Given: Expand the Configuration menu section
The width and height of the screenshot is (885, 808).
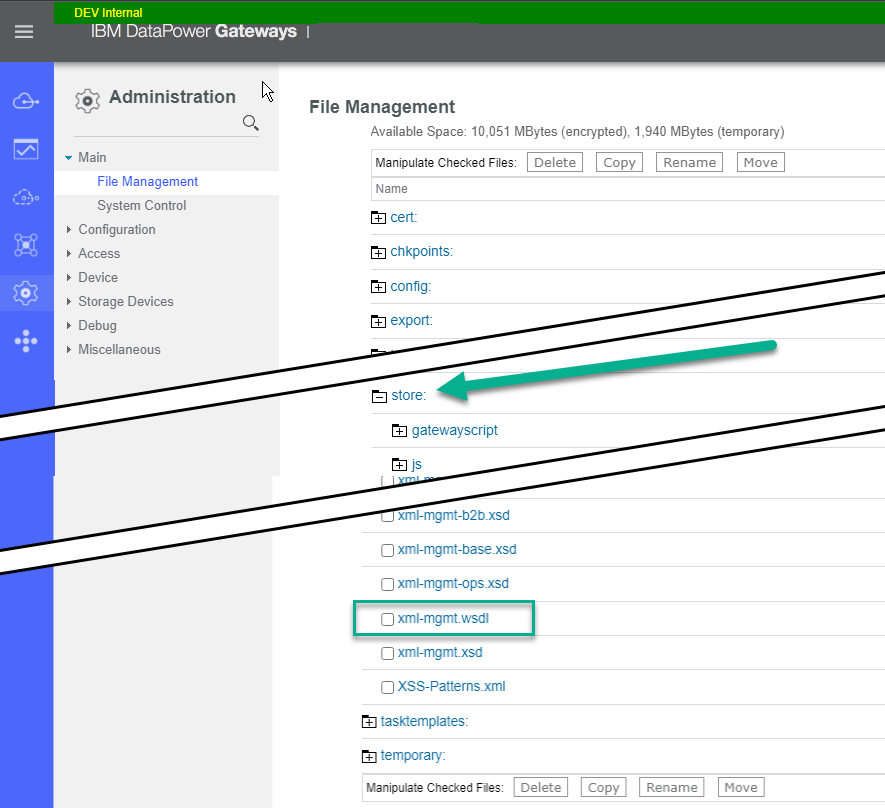Looking at the screenshot, I should click(x=116, y=229).
